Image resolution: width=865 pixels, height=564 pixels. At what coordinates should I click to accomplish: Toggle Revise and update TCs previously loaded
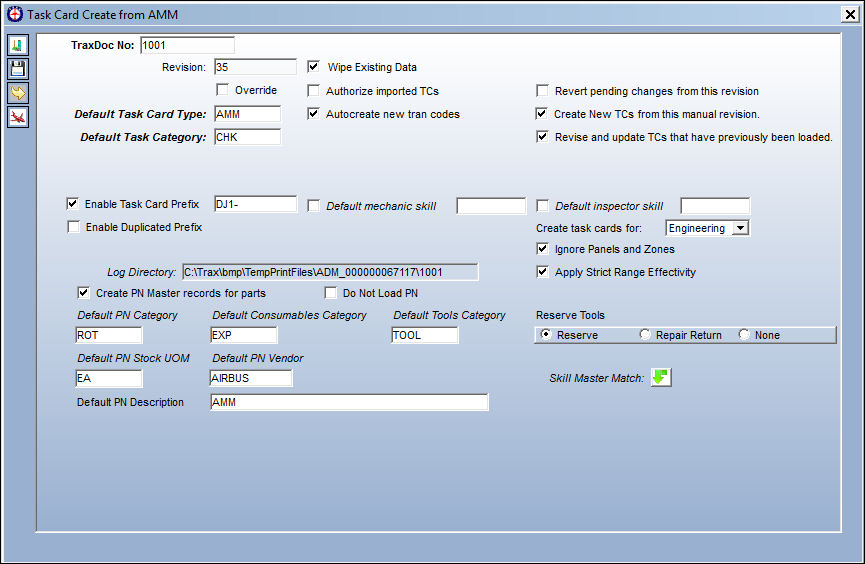point(542,137)
